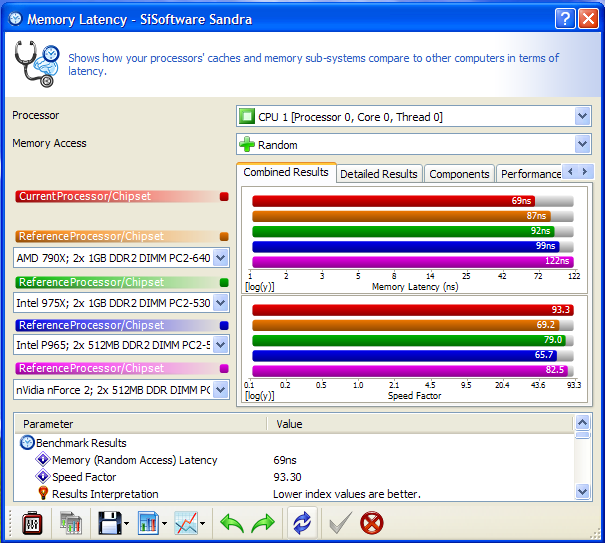
Task: Toggle the magenta Reference Processor square
Action: coord(224,368)
